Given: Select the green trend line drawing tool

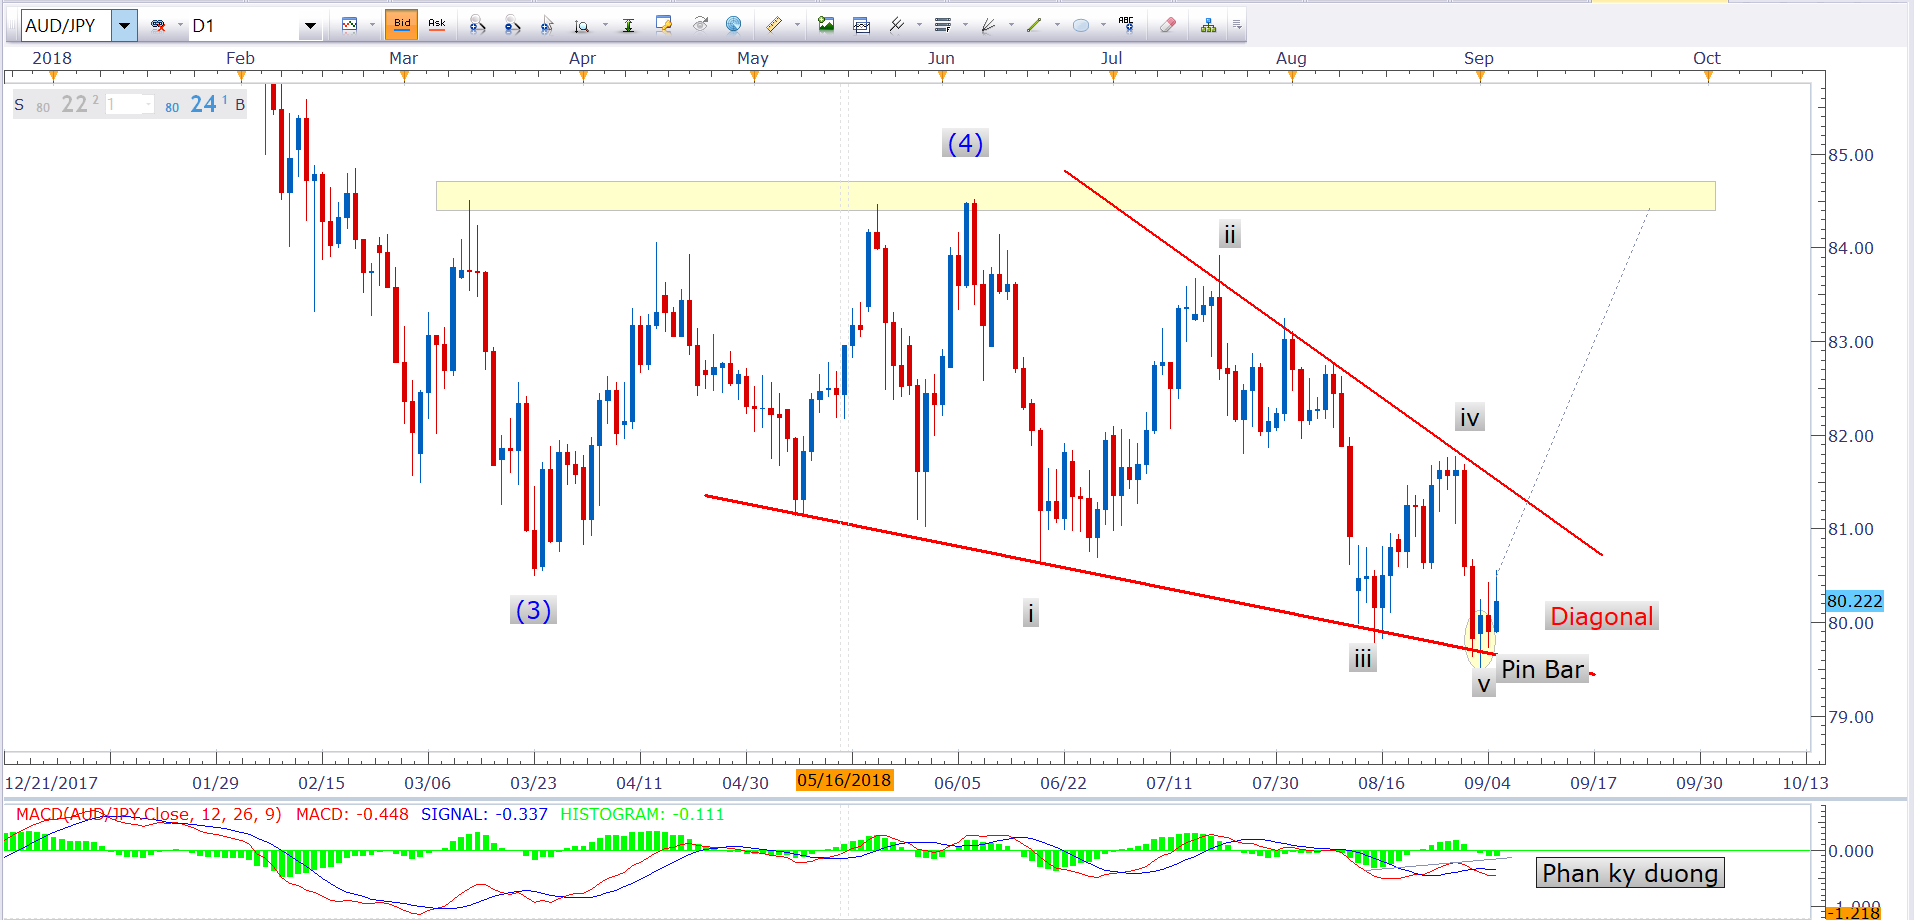Looking at the screenshot, I should 1034,25.
